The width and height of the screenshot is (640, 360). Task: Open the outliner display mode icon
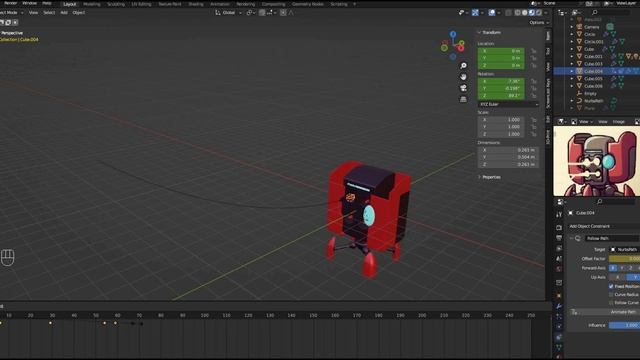point(575,13)
